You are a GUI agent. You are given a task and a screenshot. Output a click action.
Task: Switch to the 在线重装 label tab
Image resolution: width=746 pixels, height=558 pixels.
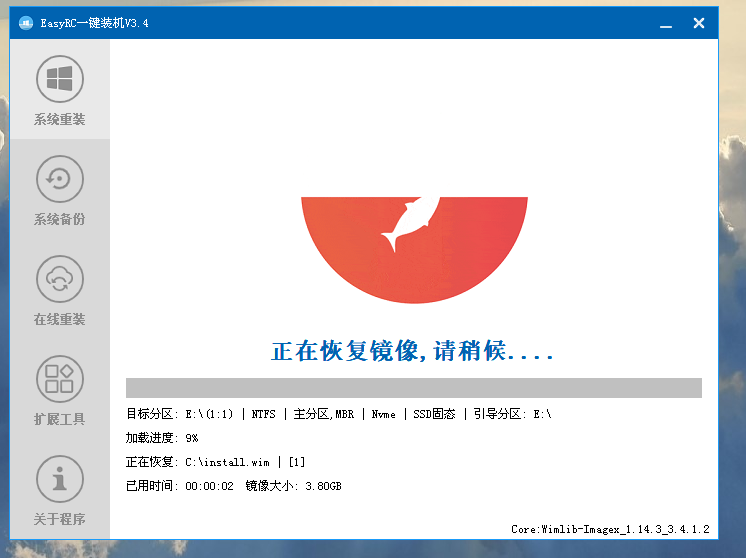[59, 319]
